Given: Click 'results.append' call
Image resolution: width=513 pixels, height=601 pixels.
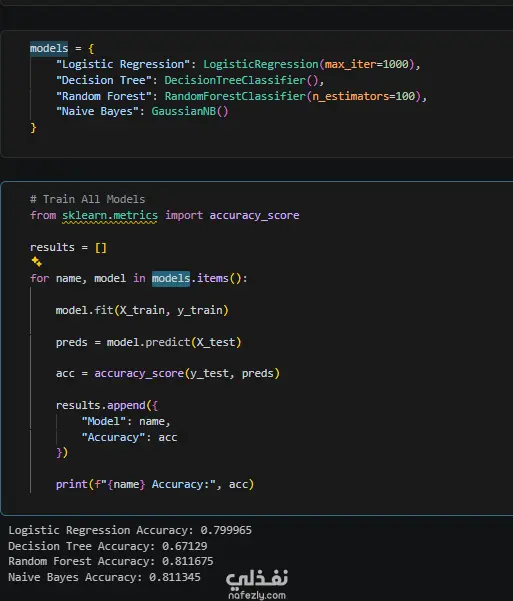Looking at the screenshot, I should point(100,405).
